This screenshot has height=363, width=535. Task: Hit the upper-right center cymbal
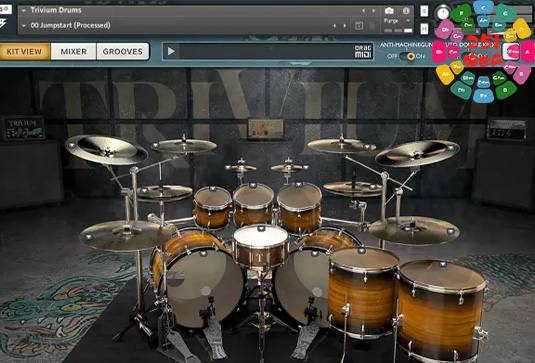pos(342,146)
